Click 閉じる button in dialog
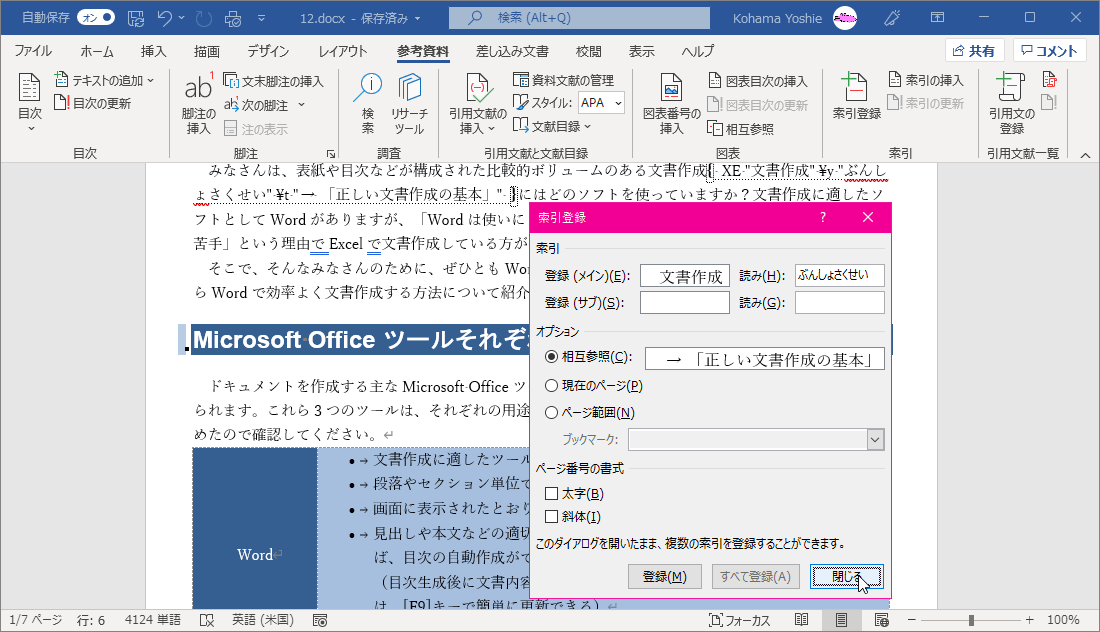Image resolution: width=1100 pixels, height=632 pixels. (x=846, y=577)
